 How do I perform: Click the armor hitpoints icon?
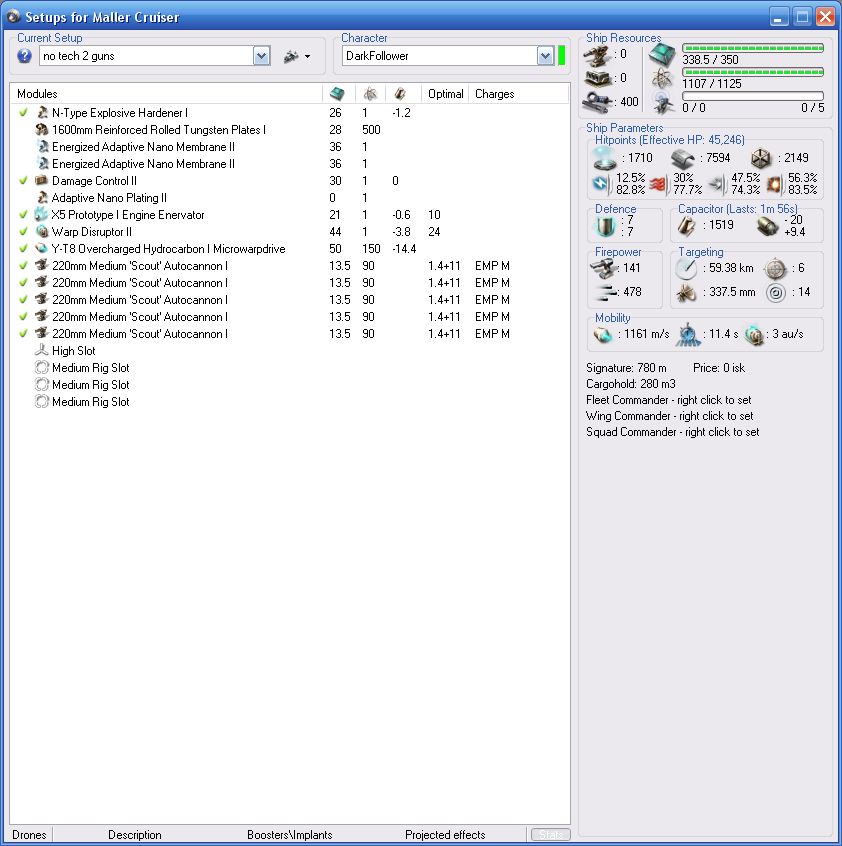click(683, 159)
